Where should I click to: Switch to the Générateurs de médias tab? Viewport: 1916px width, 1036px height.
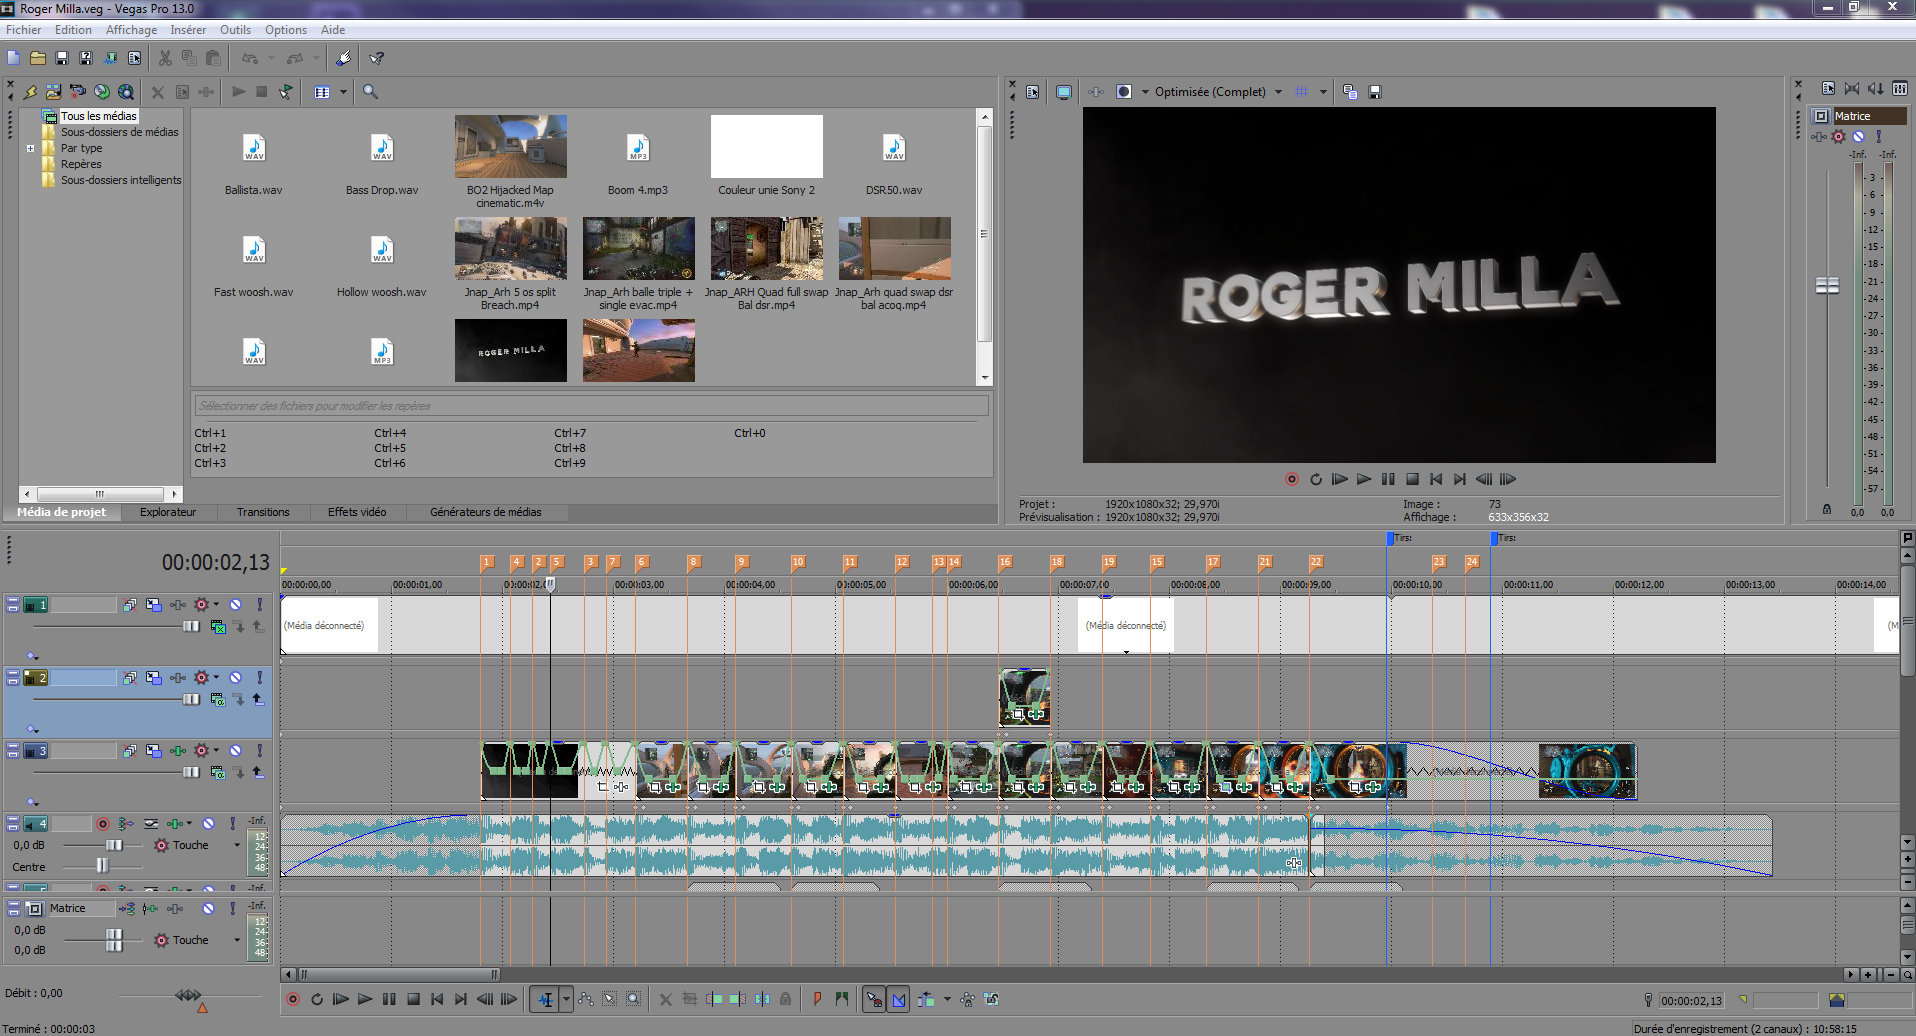(486, 512)
